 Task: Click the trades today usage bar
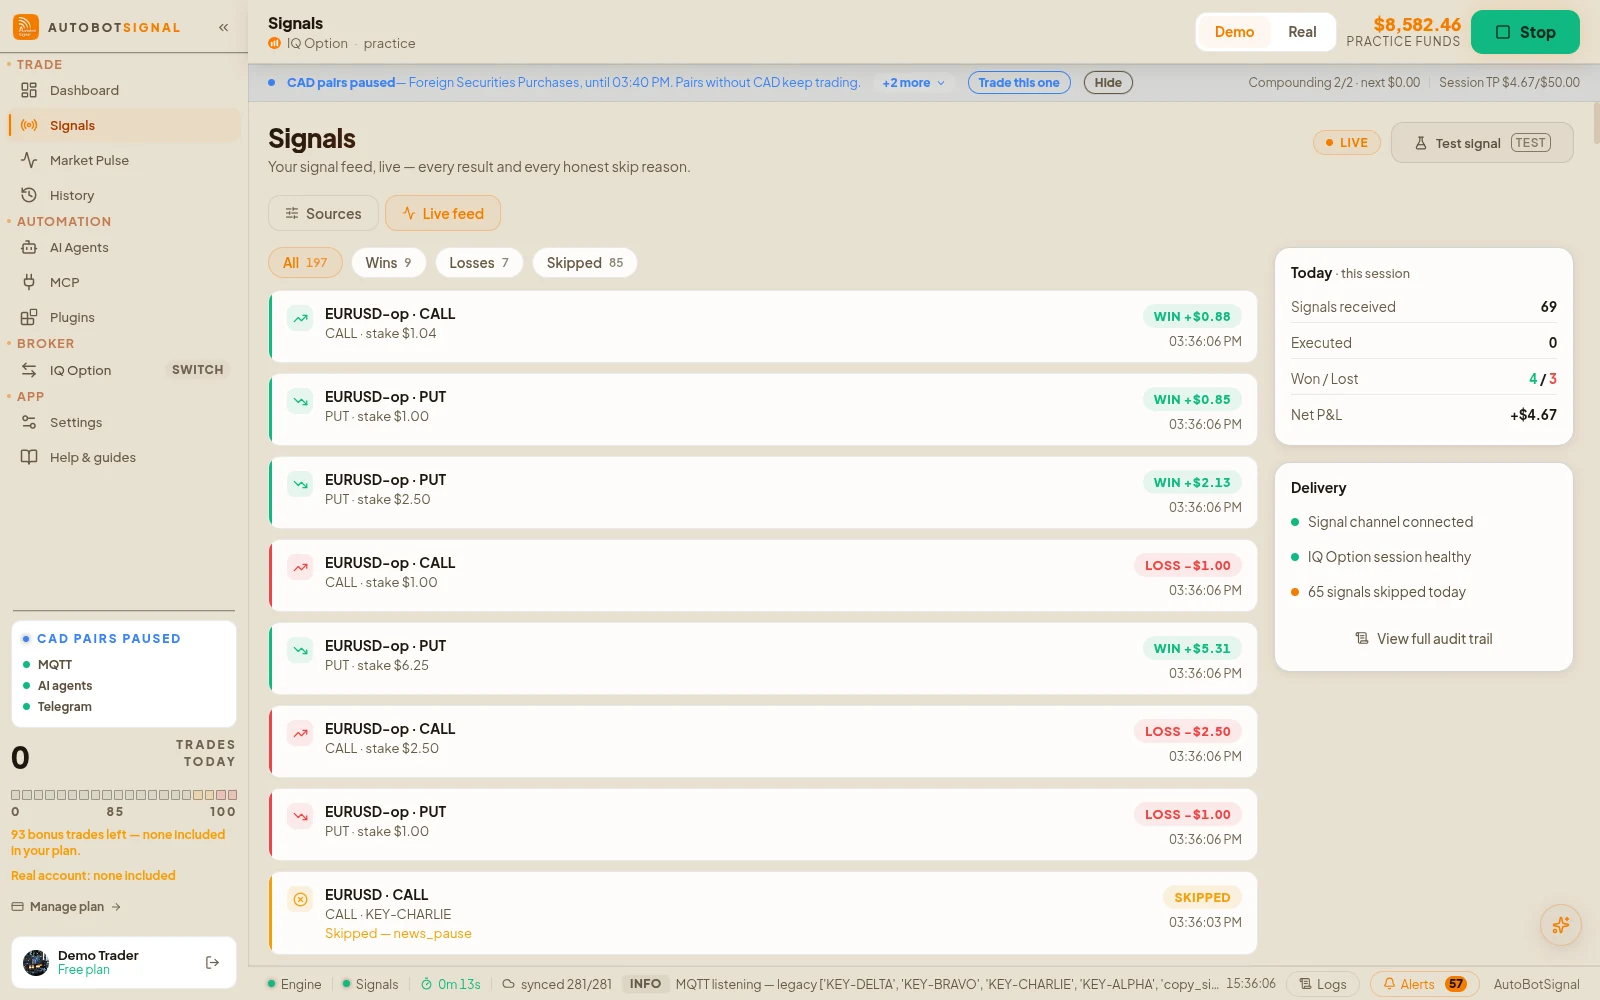[x=124, y=795]
